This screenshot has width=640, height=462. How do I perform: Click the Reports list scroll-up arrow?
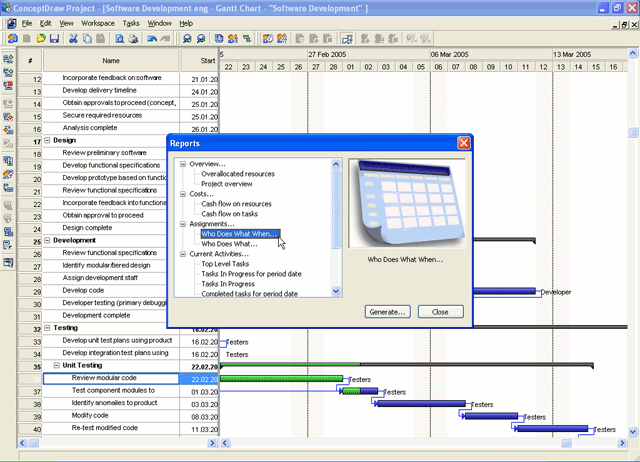click(336, 164)
